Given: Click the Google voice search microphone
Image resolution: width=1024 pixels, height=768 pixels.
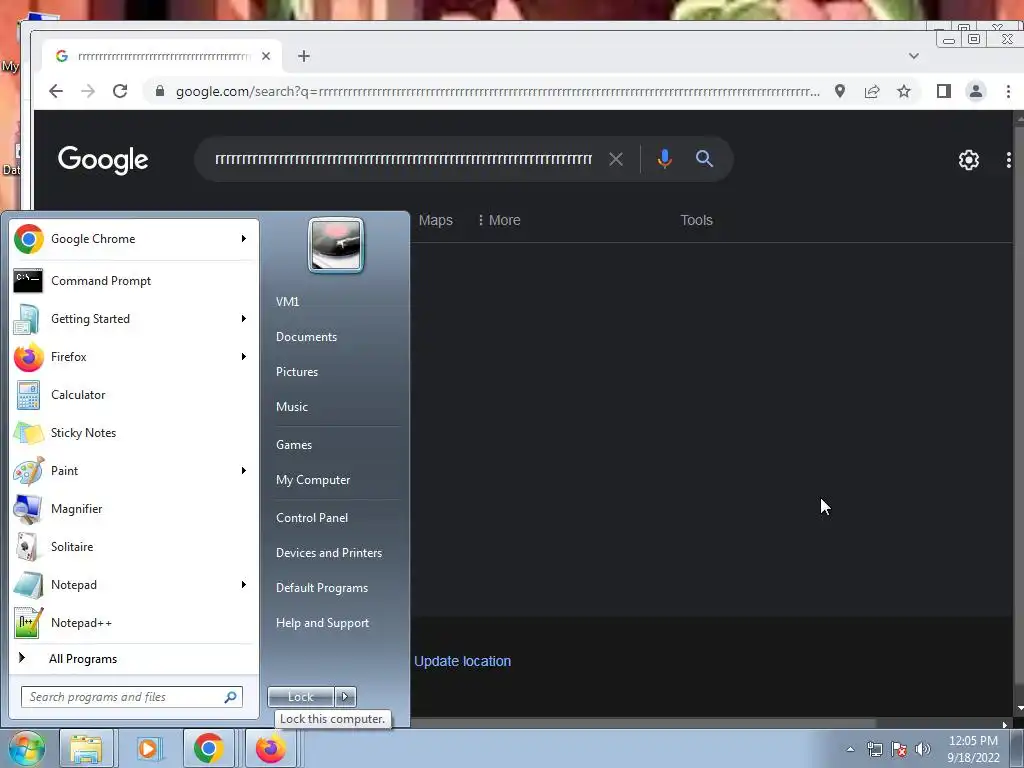Looking at the screenshot, I should click(665, 159).
